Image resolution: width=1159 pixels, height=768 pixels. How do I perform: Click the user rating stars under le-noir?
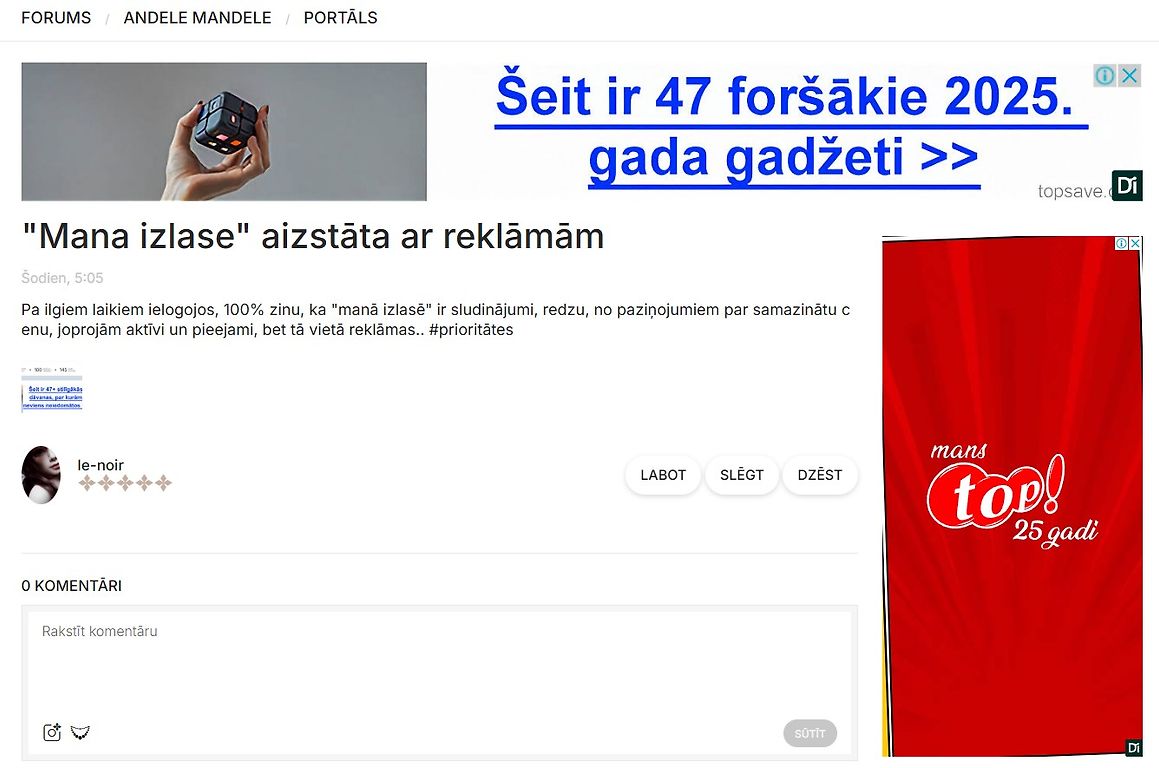(125, 483)
